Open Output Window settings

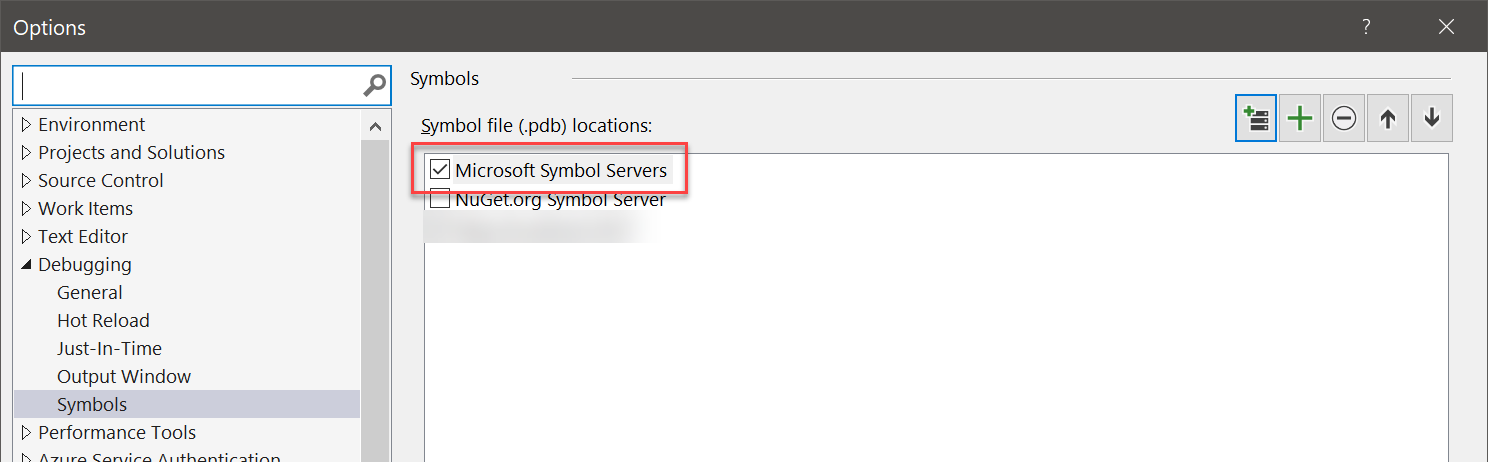[x=124, y=377]
